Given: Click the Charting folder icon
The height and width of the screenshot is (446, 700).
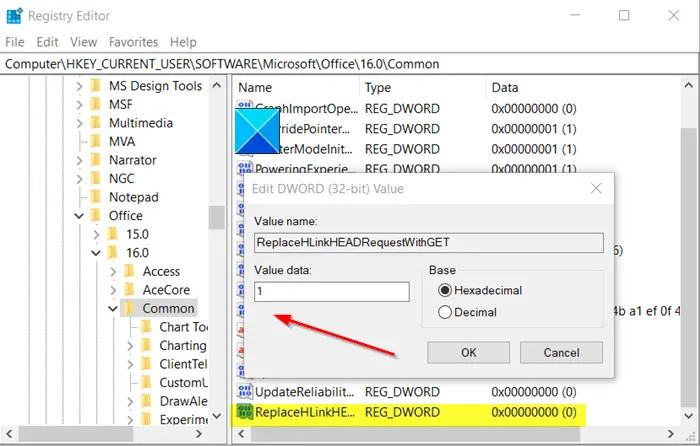Looking at the screenshot, I should pyautogui.click(x=146, y=345).
